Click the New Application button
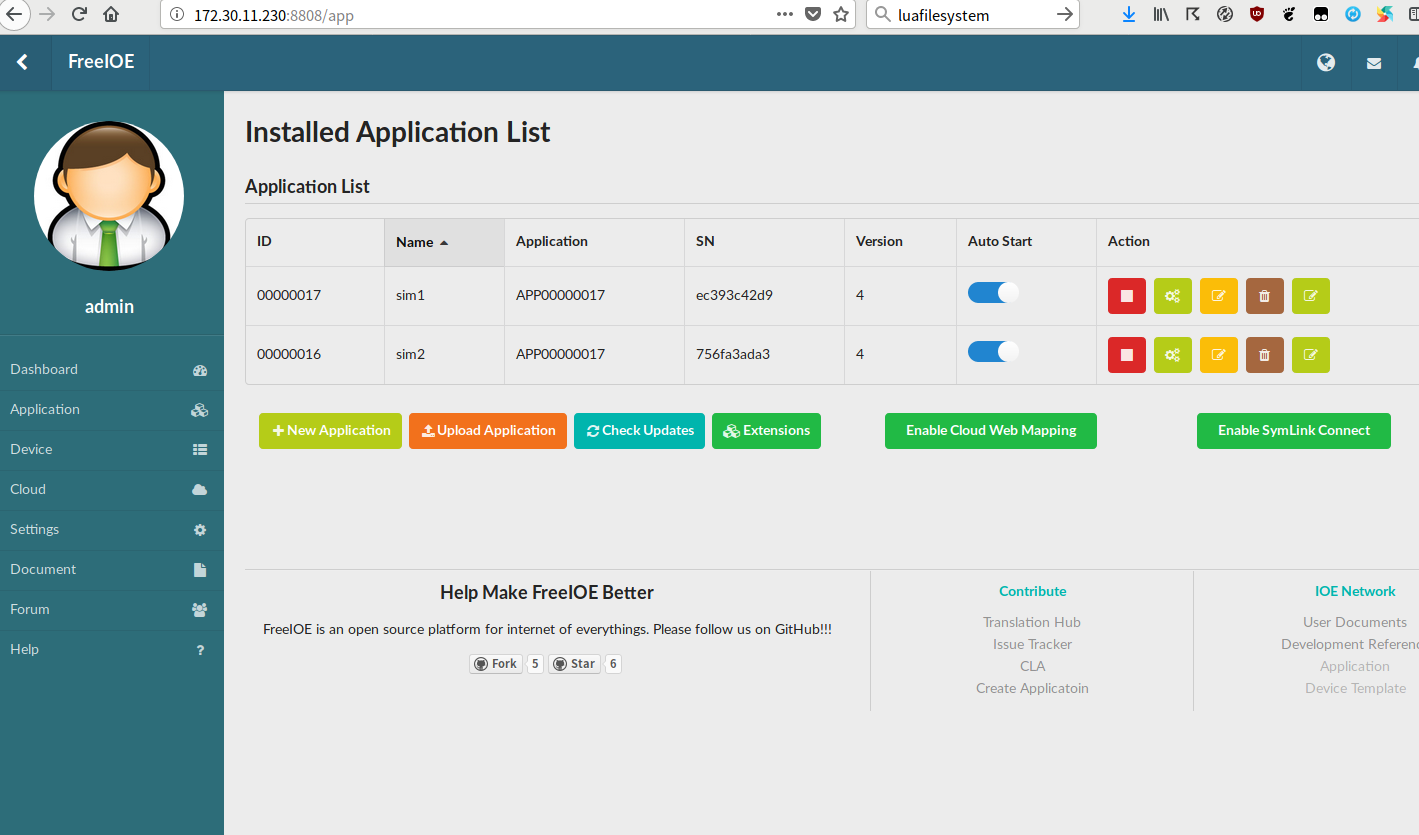Viewport: 1419px width, 835px height. click(330, 431)
